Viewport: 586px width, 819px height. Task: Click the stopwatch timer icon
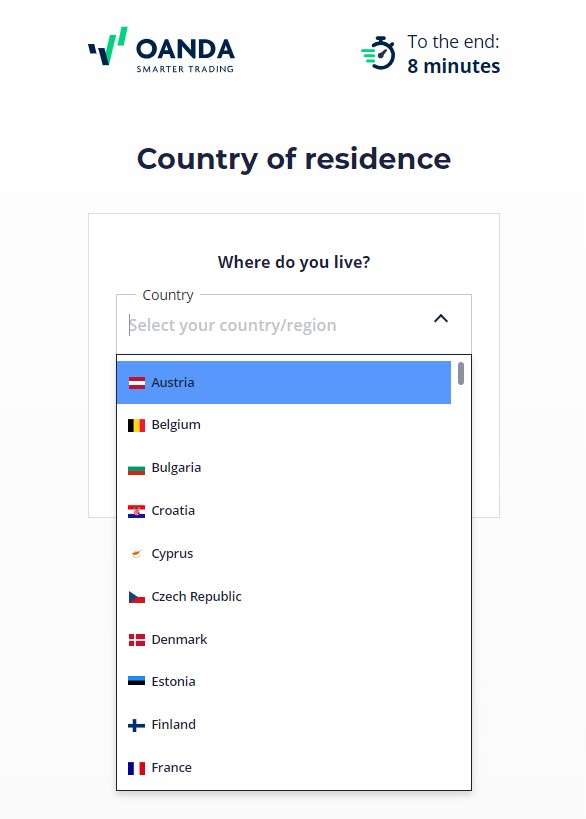point(379,53)
